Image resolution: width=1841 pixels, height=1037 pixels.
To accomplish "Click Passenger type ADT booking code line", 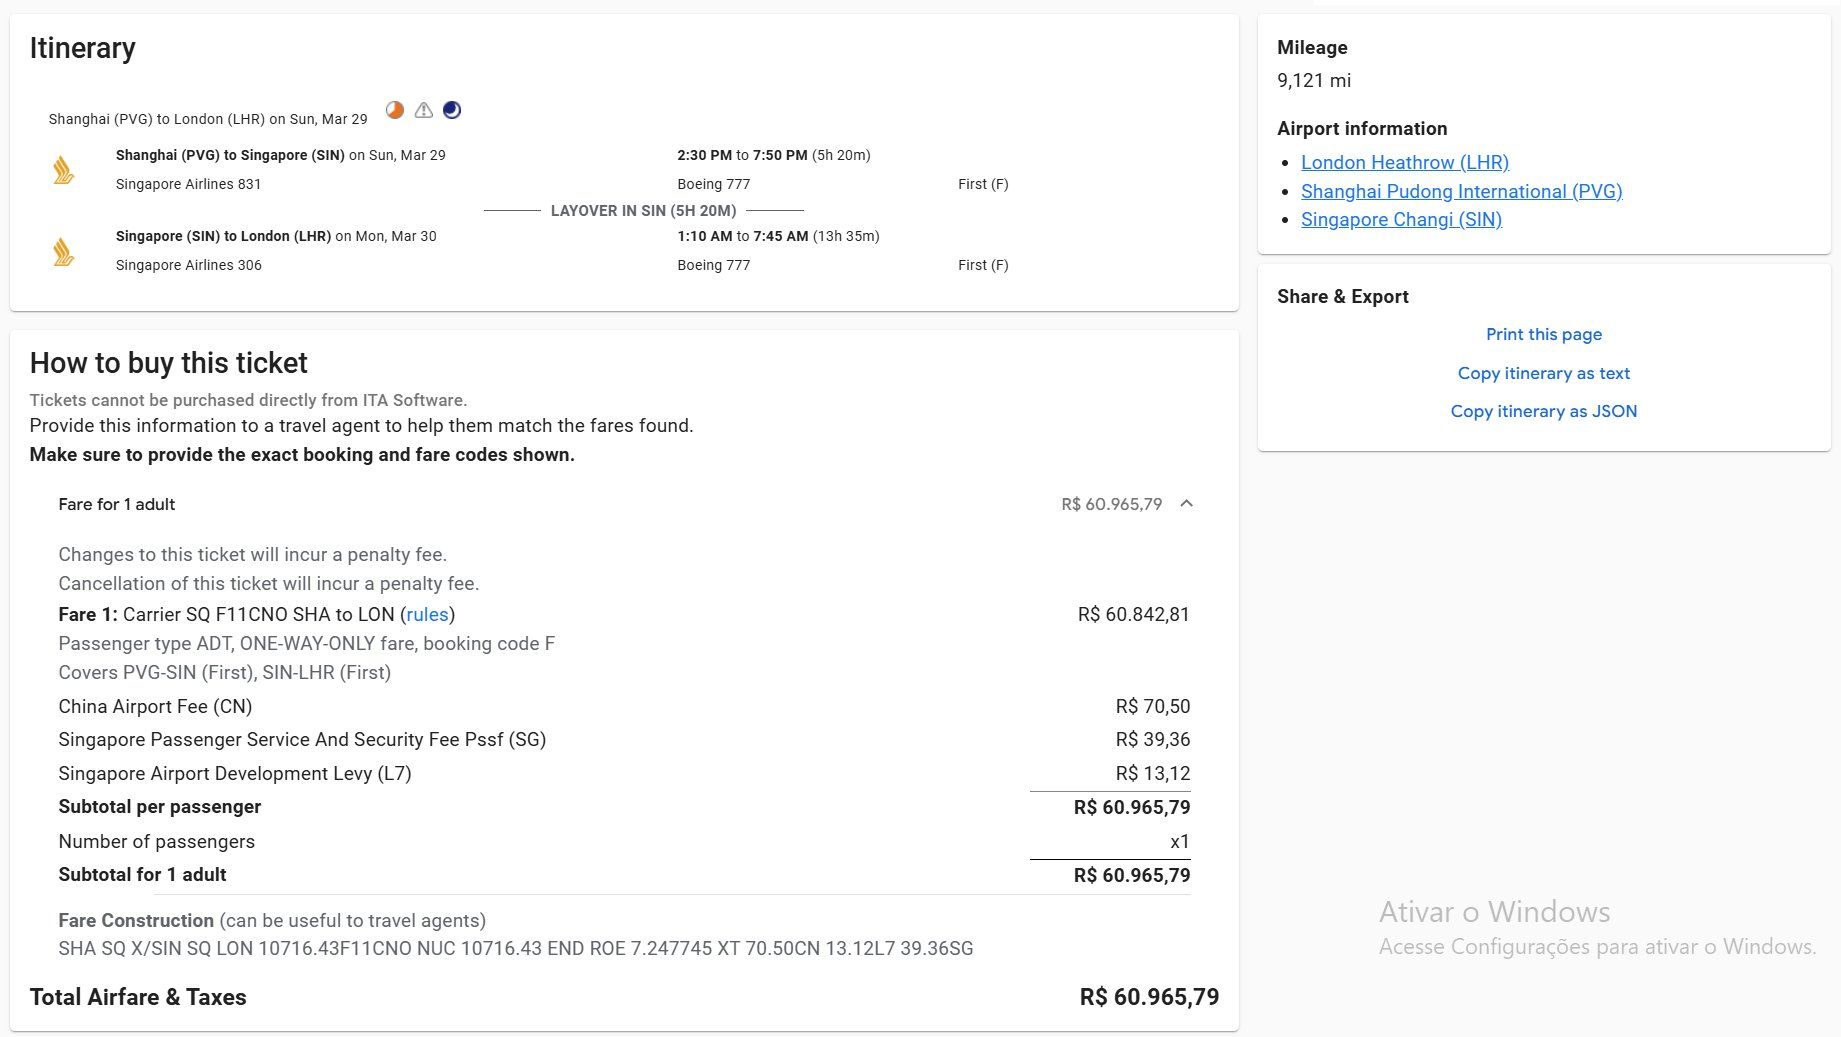I will click(307, 643).
